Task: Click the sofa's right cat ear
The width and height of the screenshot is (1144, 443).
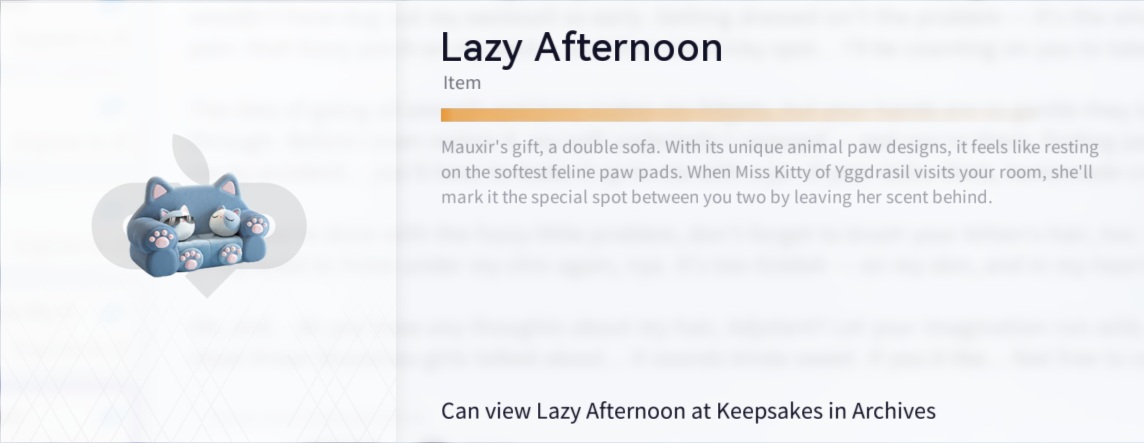Action: coord(229,185)
